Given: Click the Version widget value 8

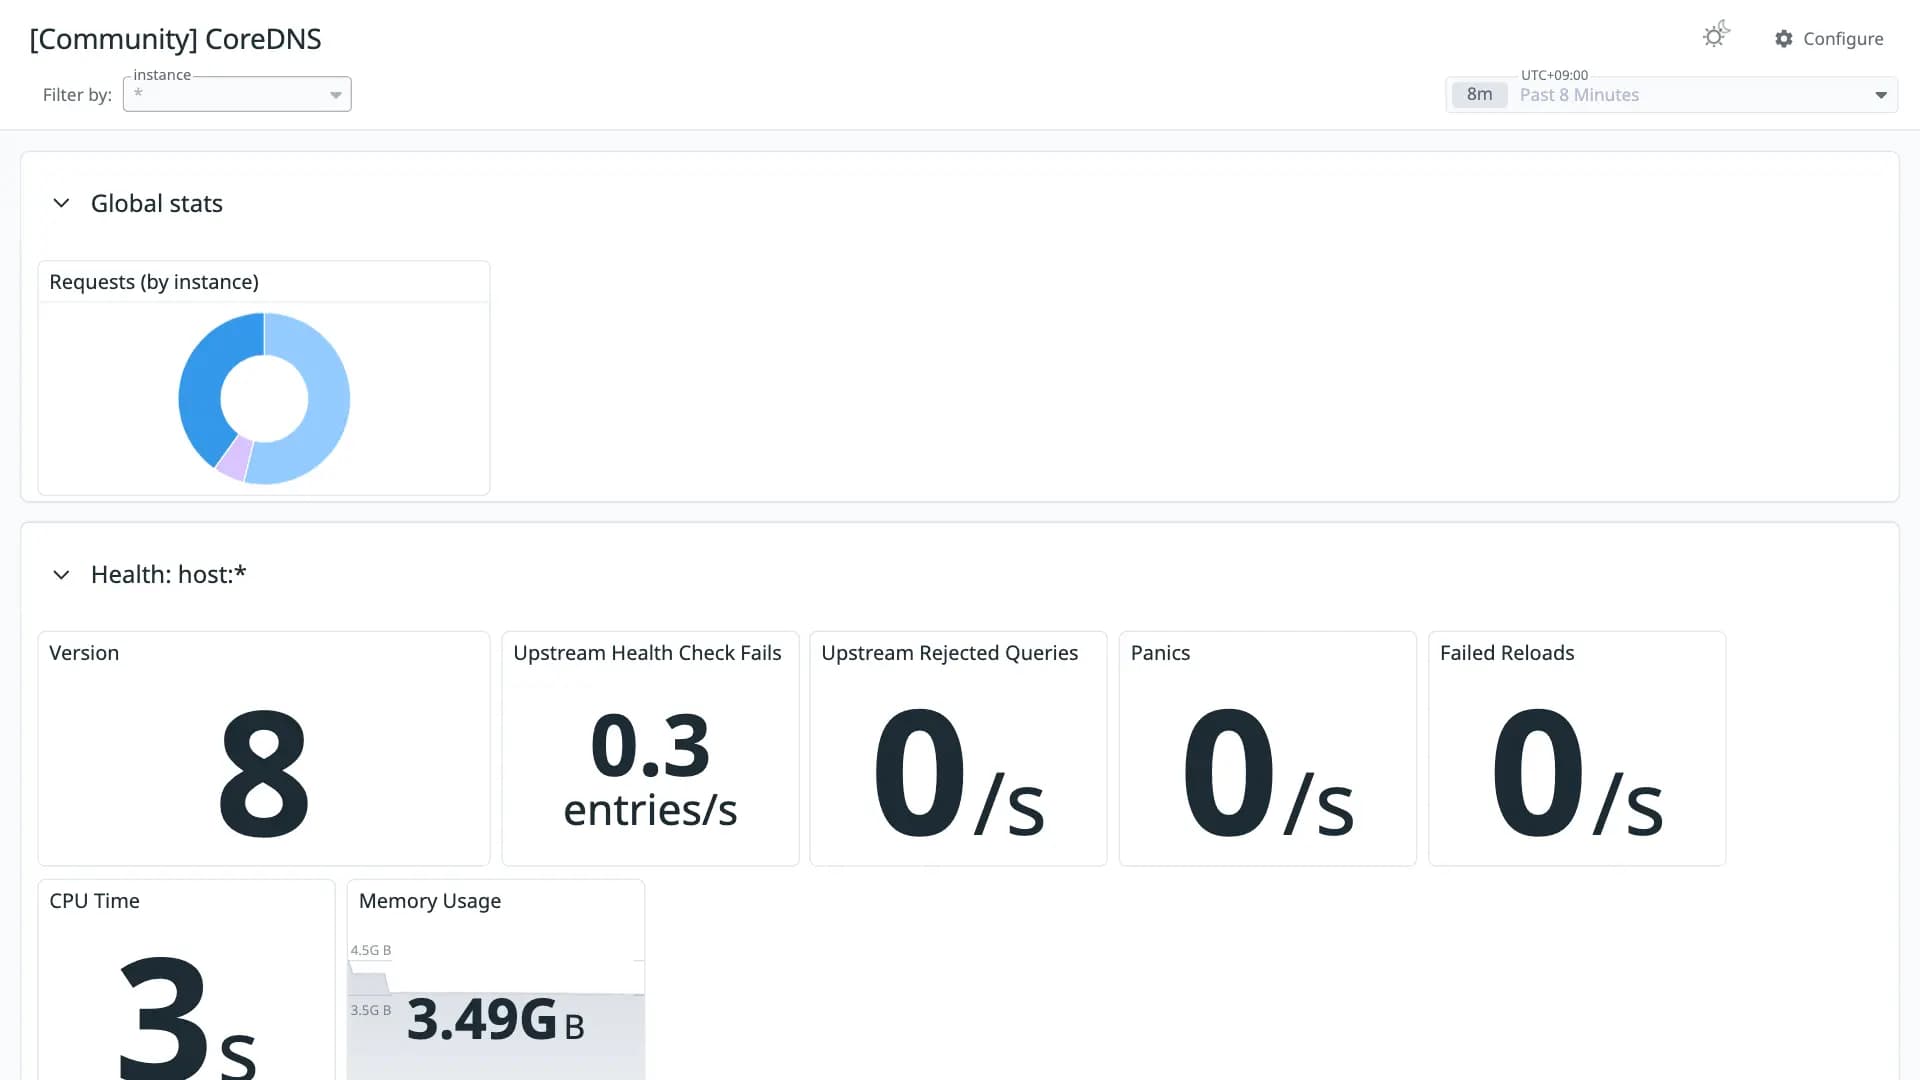Looking at the screenshot, I should click(x=264, y=771).
